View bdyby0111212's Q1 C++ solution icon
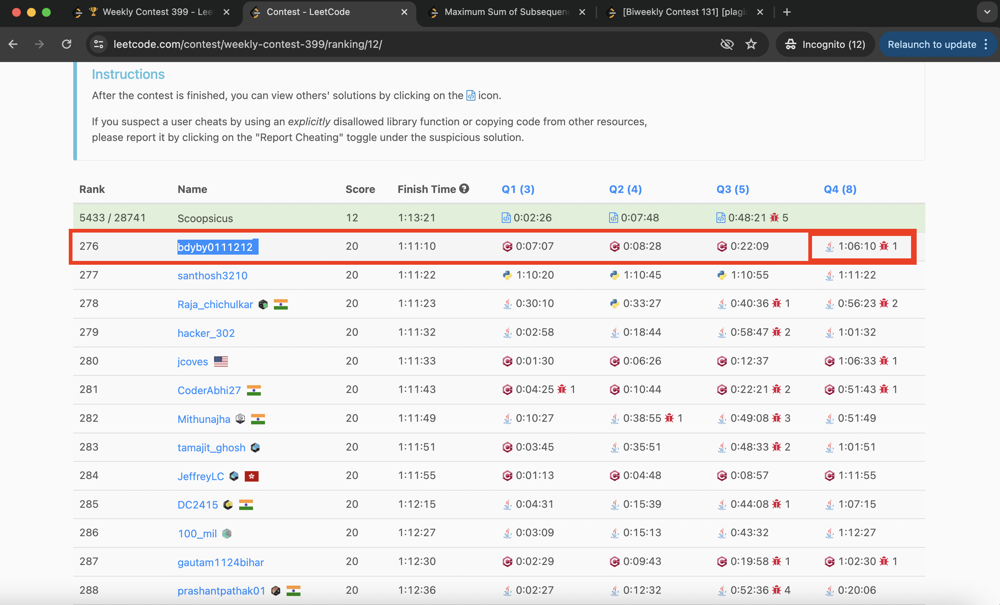1000x605 pixels. tap(507, 246)
